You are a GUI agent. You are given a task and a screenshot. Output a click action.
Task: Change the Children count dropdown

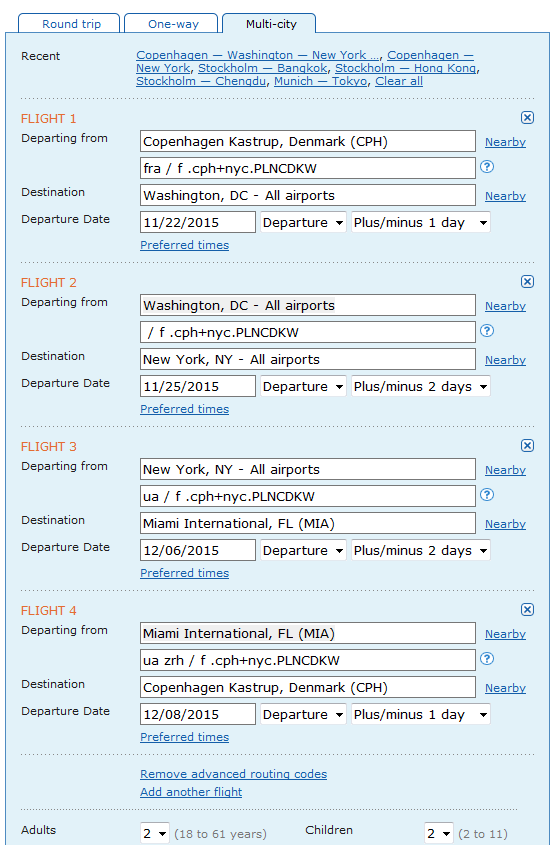tap(439, 834)
